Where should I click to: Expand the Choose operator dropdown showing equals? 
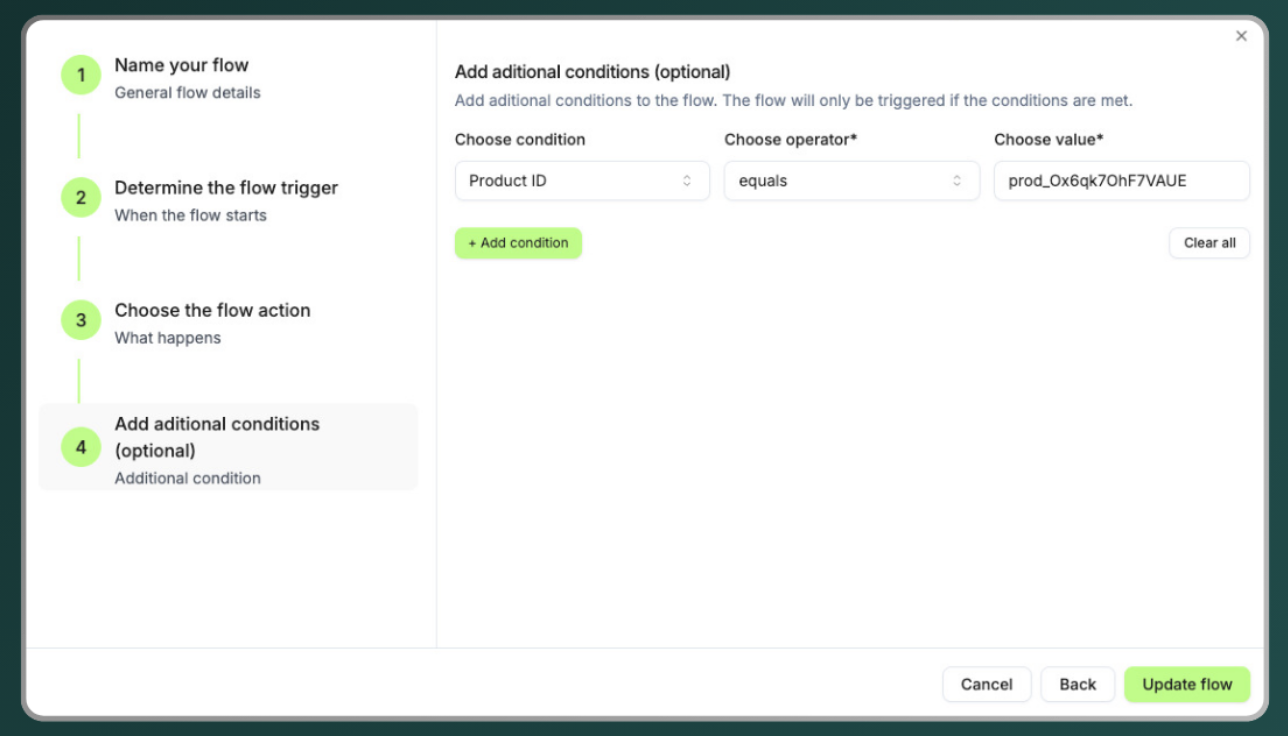(x=851, y=181)
